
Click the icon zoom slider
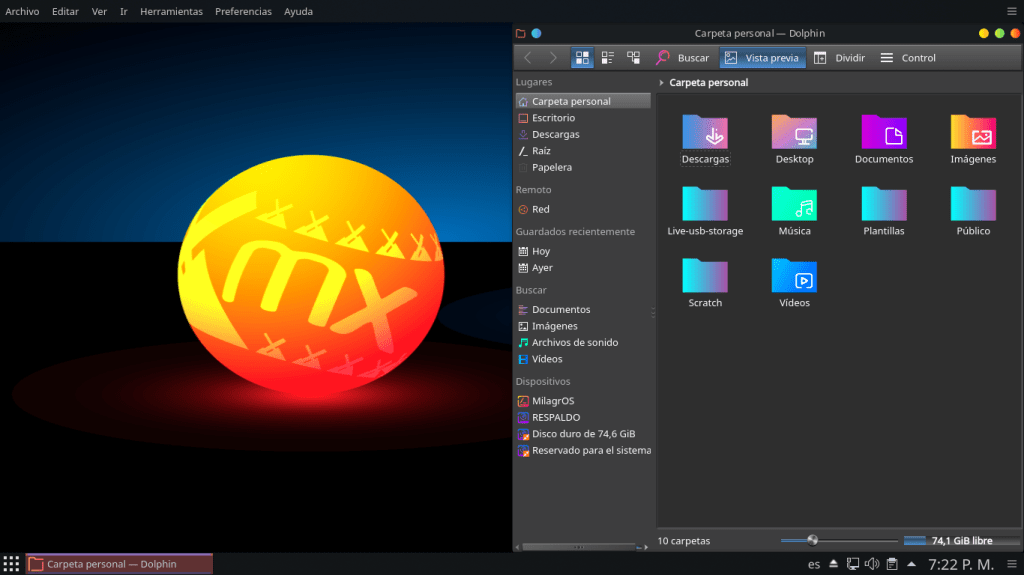click(x=812, y=541)
